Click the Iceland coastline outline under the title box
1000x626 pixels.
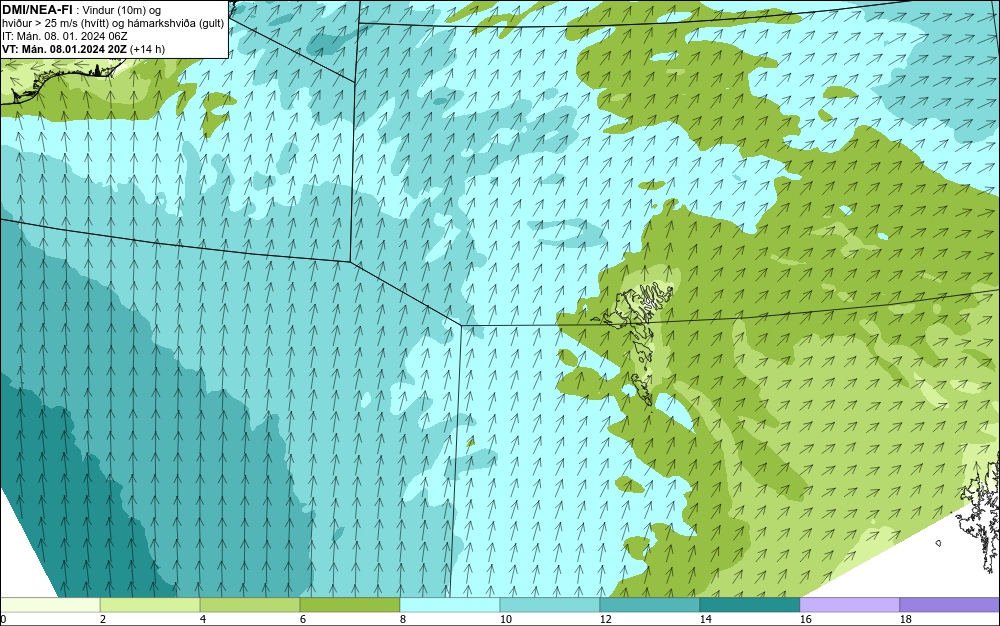[61, 80]
